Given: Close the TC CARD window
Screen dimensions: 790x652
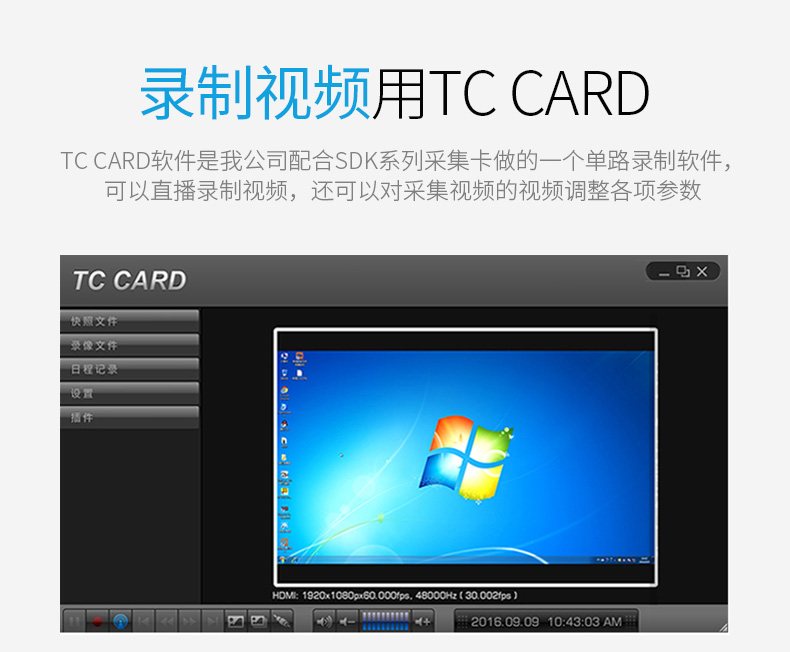Looking at the screenshot, I should [x=702, y=272].
